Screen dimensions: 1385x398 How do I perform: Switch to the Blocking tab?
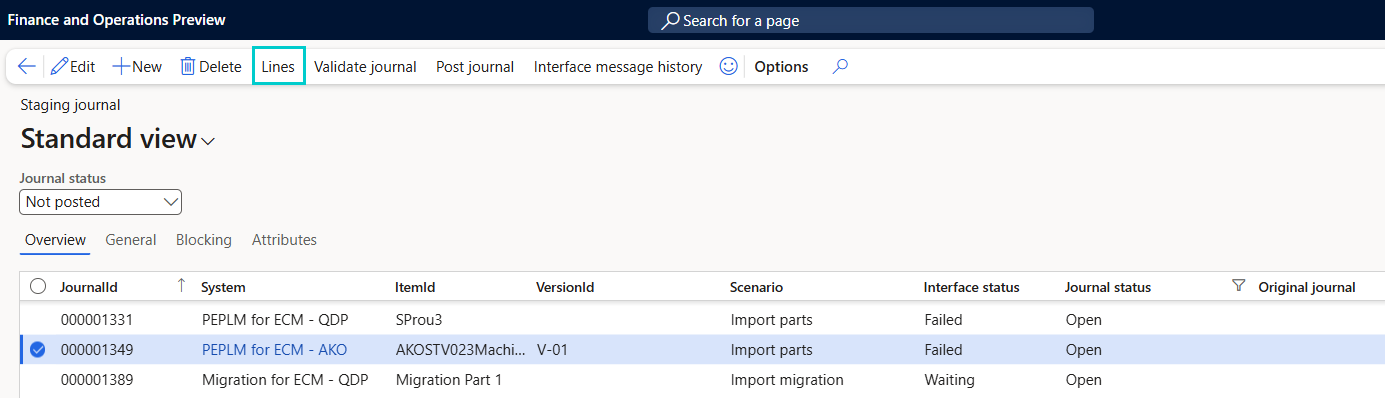[x=204, y=240]
